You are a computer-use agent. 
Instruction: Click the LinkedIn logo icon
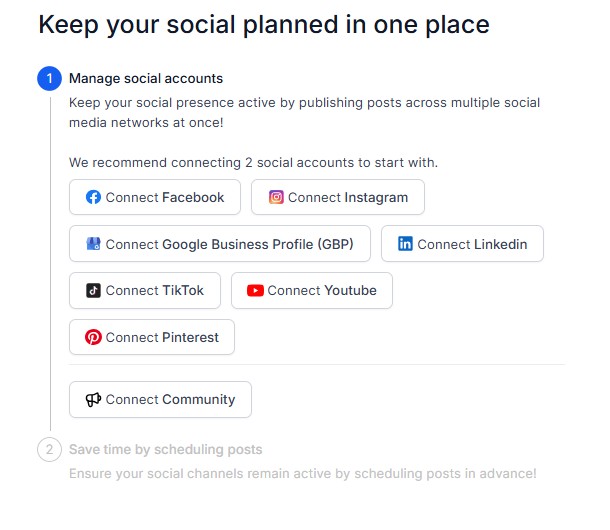point(405,244)
